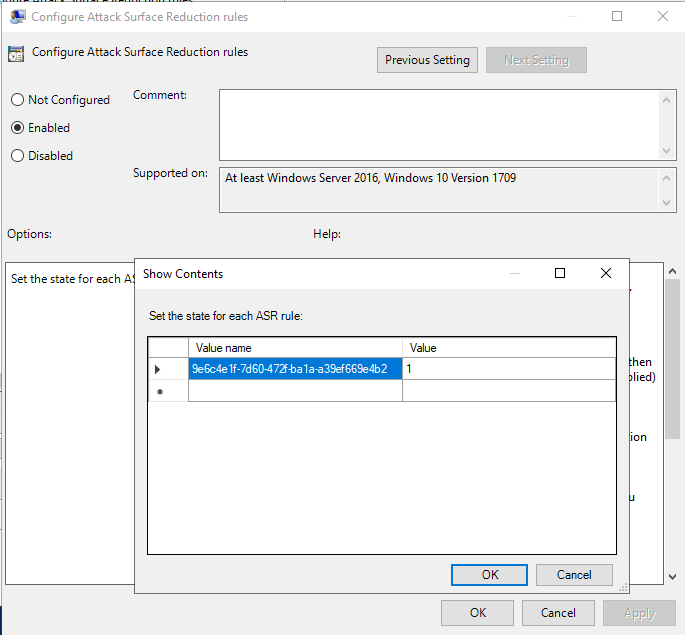
Task: Click the new row asterisk marker
Action: click(158, 392)
